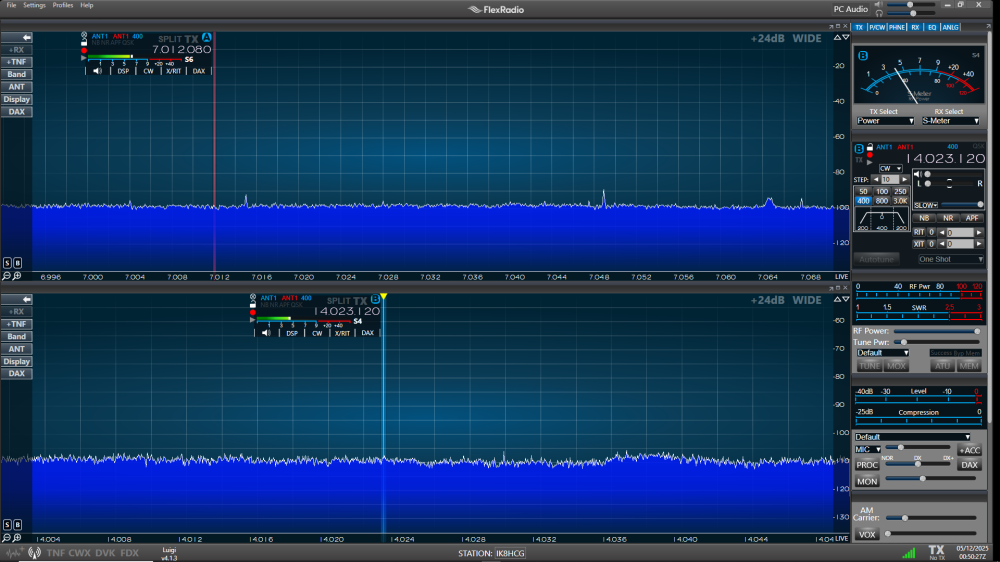Click zoom out magnifier on bottom panadapter
This screenshot has height=562, width=1000.
tap(7, 536)
